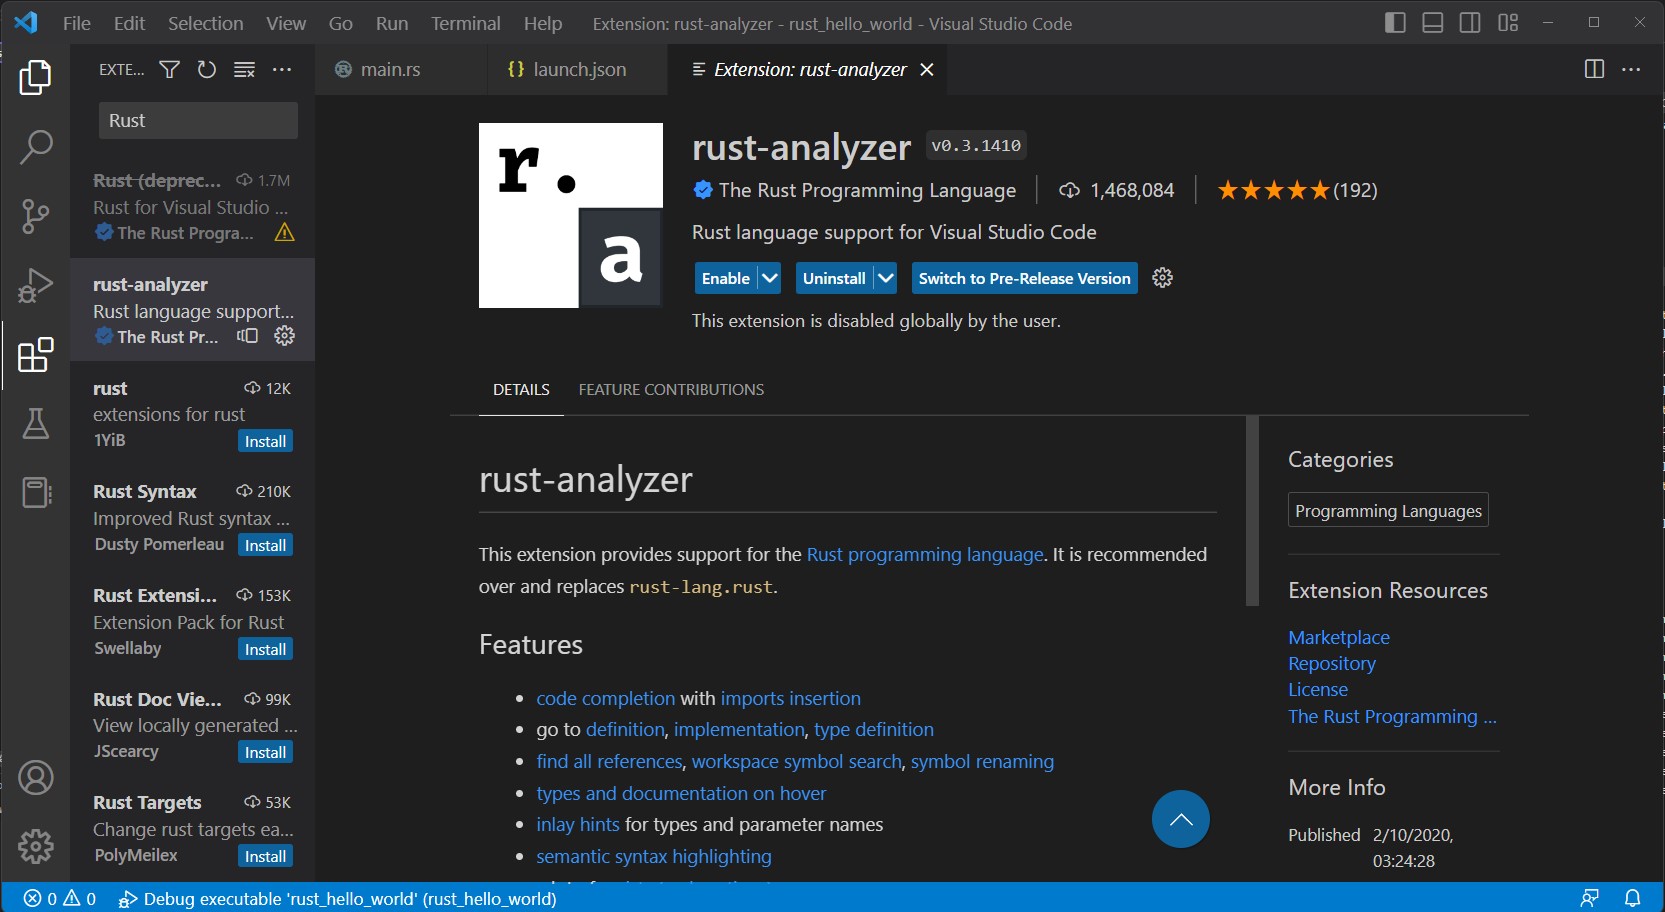
Task: Clear extensions search results
Action: click(244, 70)
